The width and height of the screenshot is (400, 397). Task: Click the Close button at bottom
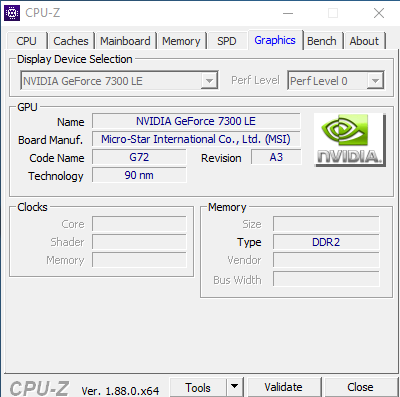360,387
